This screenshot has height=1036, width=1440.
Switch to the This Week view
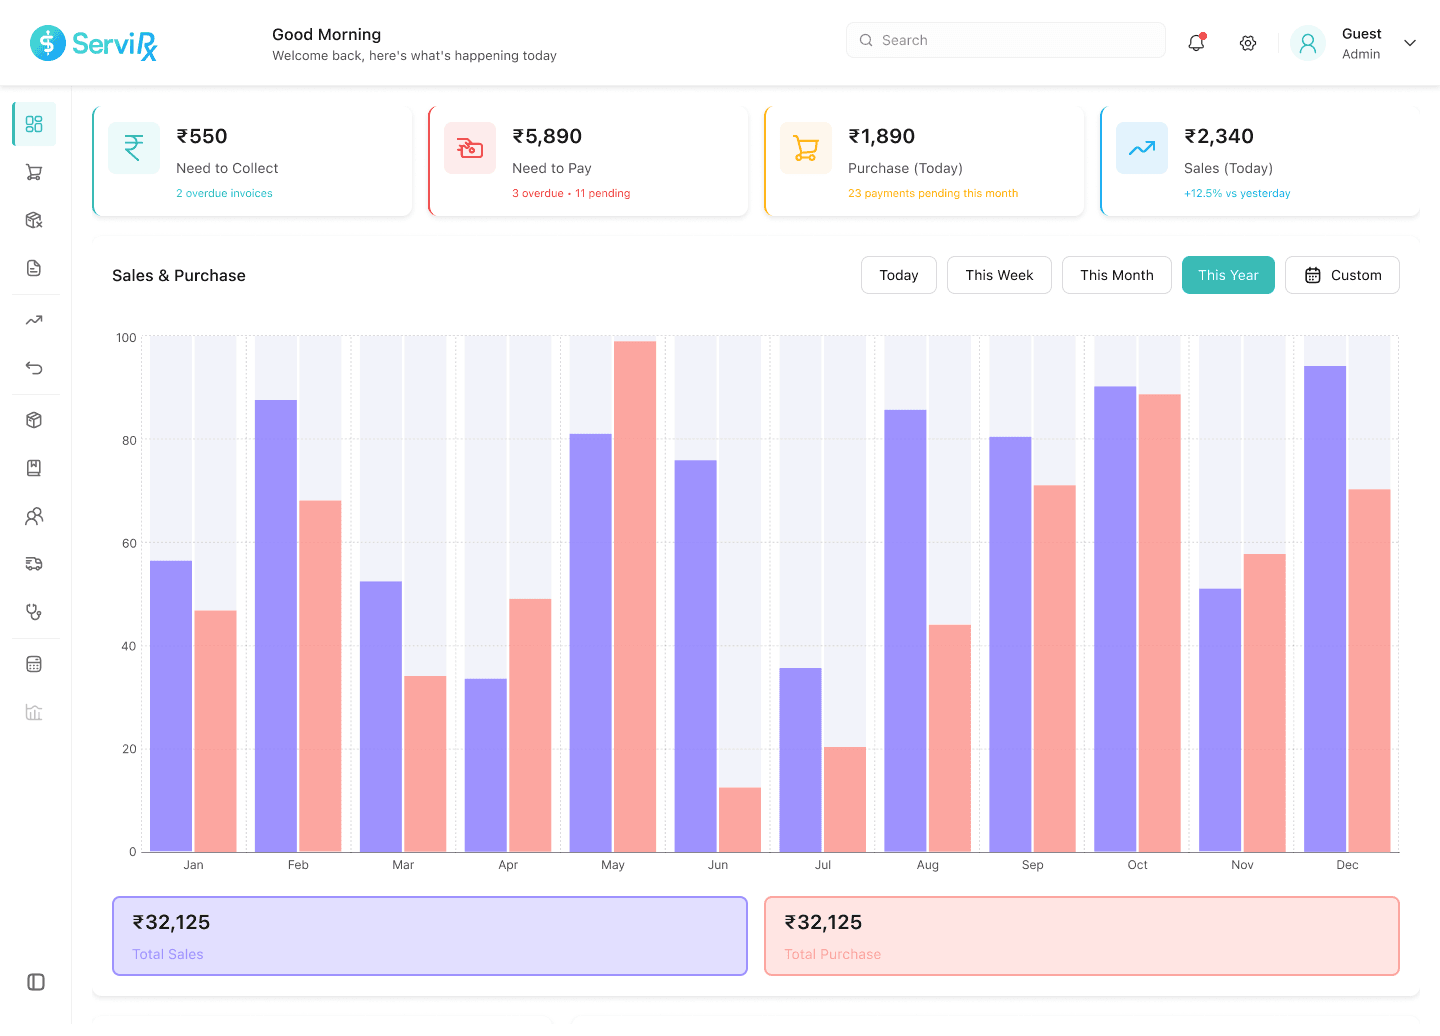point(999,274)
